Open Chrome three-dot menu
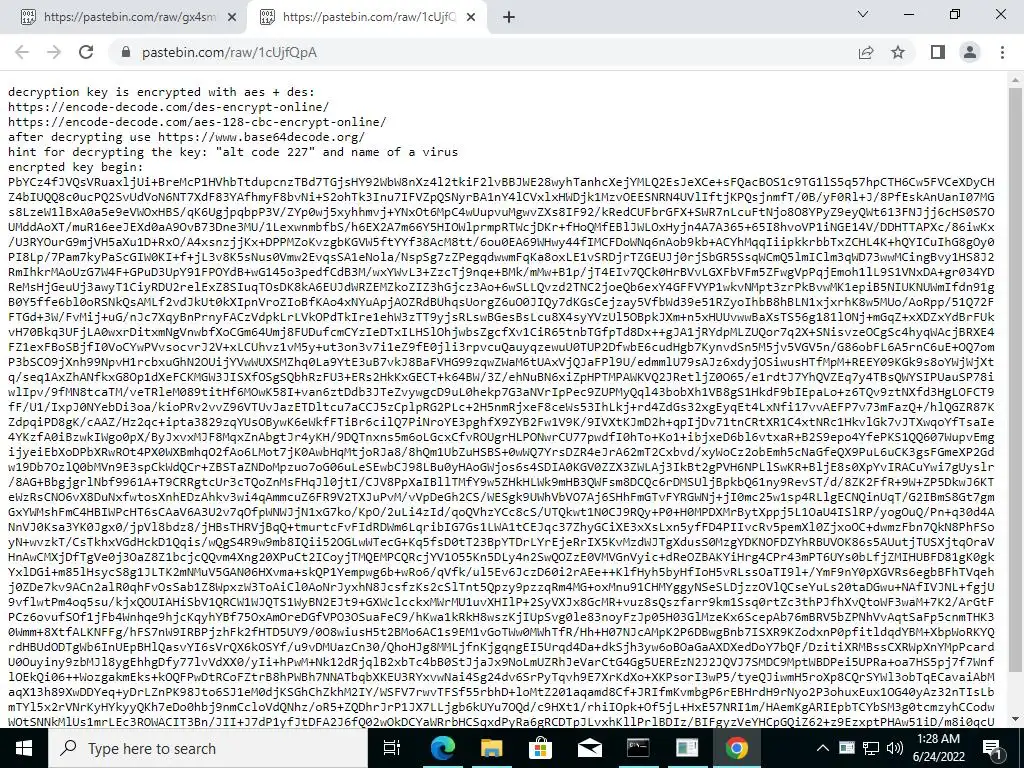Image resolution: width=1024 pixels, height=768 pixels. pos(1002,52)
